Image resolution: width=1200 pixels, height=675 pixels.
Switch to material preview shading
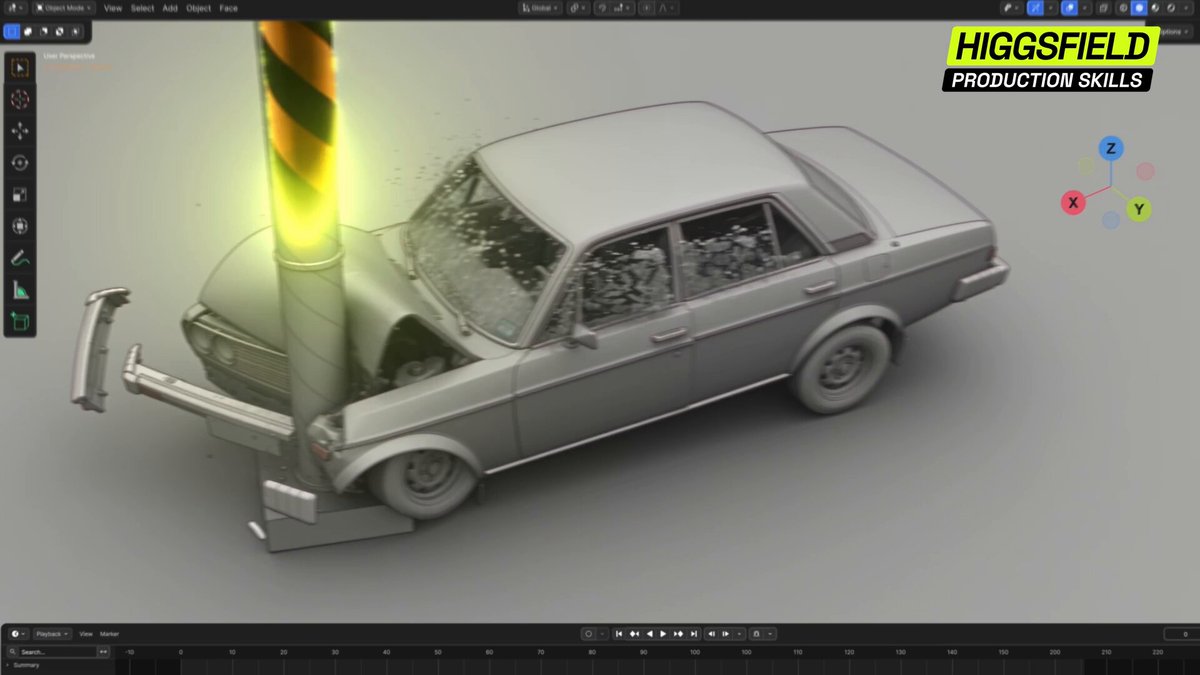click(x=1153, y=8)
